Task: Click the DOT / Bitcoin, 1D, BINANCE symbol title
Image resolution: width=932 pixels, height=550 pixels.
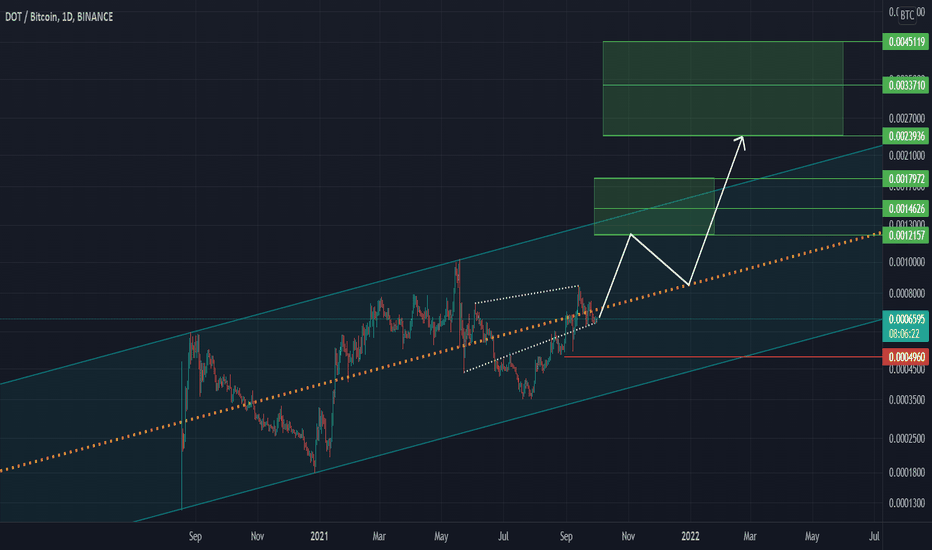Action: (x=59, y=17)
